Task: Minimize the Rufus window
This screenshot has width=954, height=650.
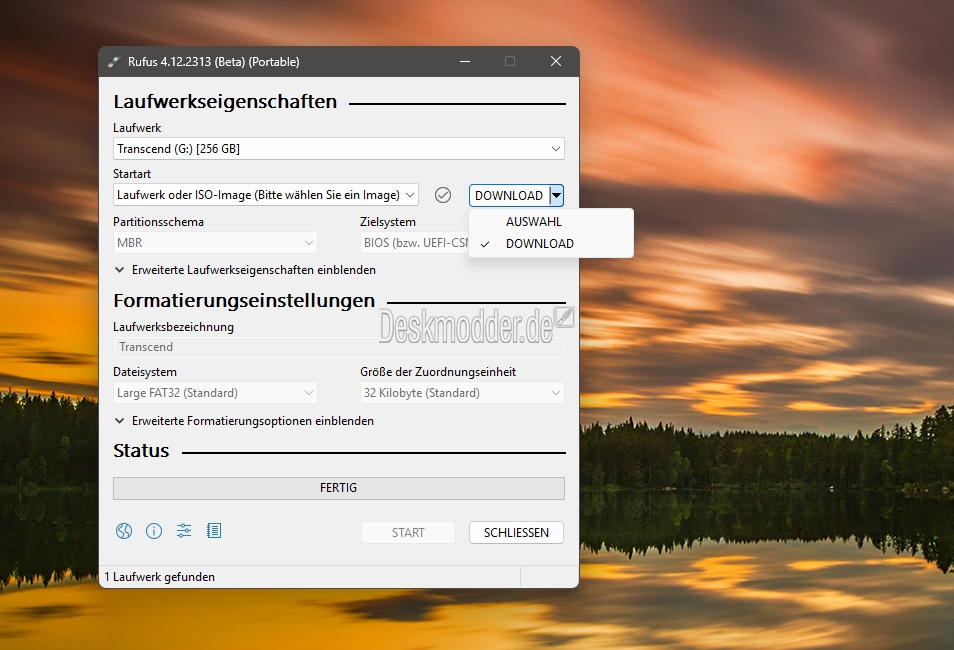Action: click(x=464, y=62)
